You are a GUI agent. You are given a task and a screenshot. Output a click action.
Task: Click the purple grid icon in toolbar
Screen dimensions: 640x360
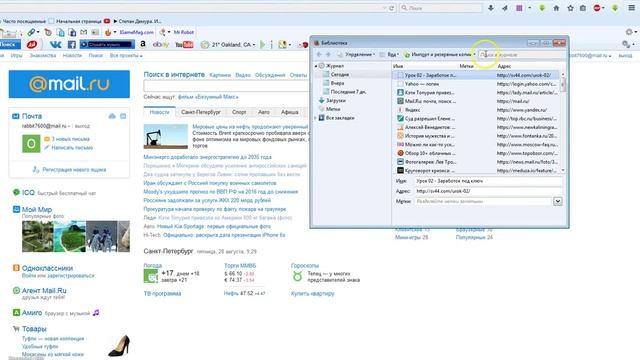tap(519, 8)
